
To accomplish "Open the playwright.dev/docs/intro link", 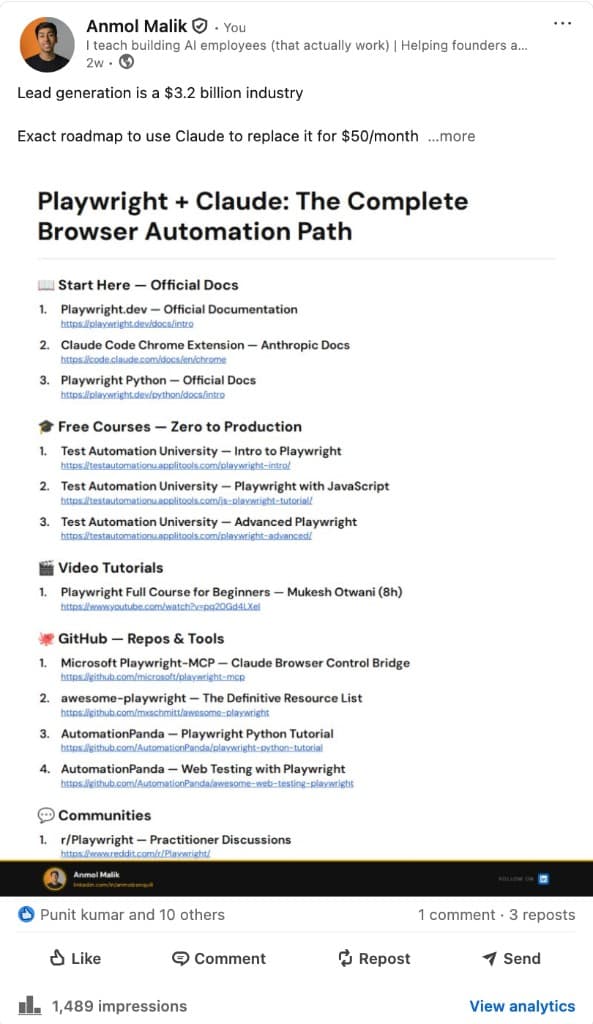I will (127, 323).
